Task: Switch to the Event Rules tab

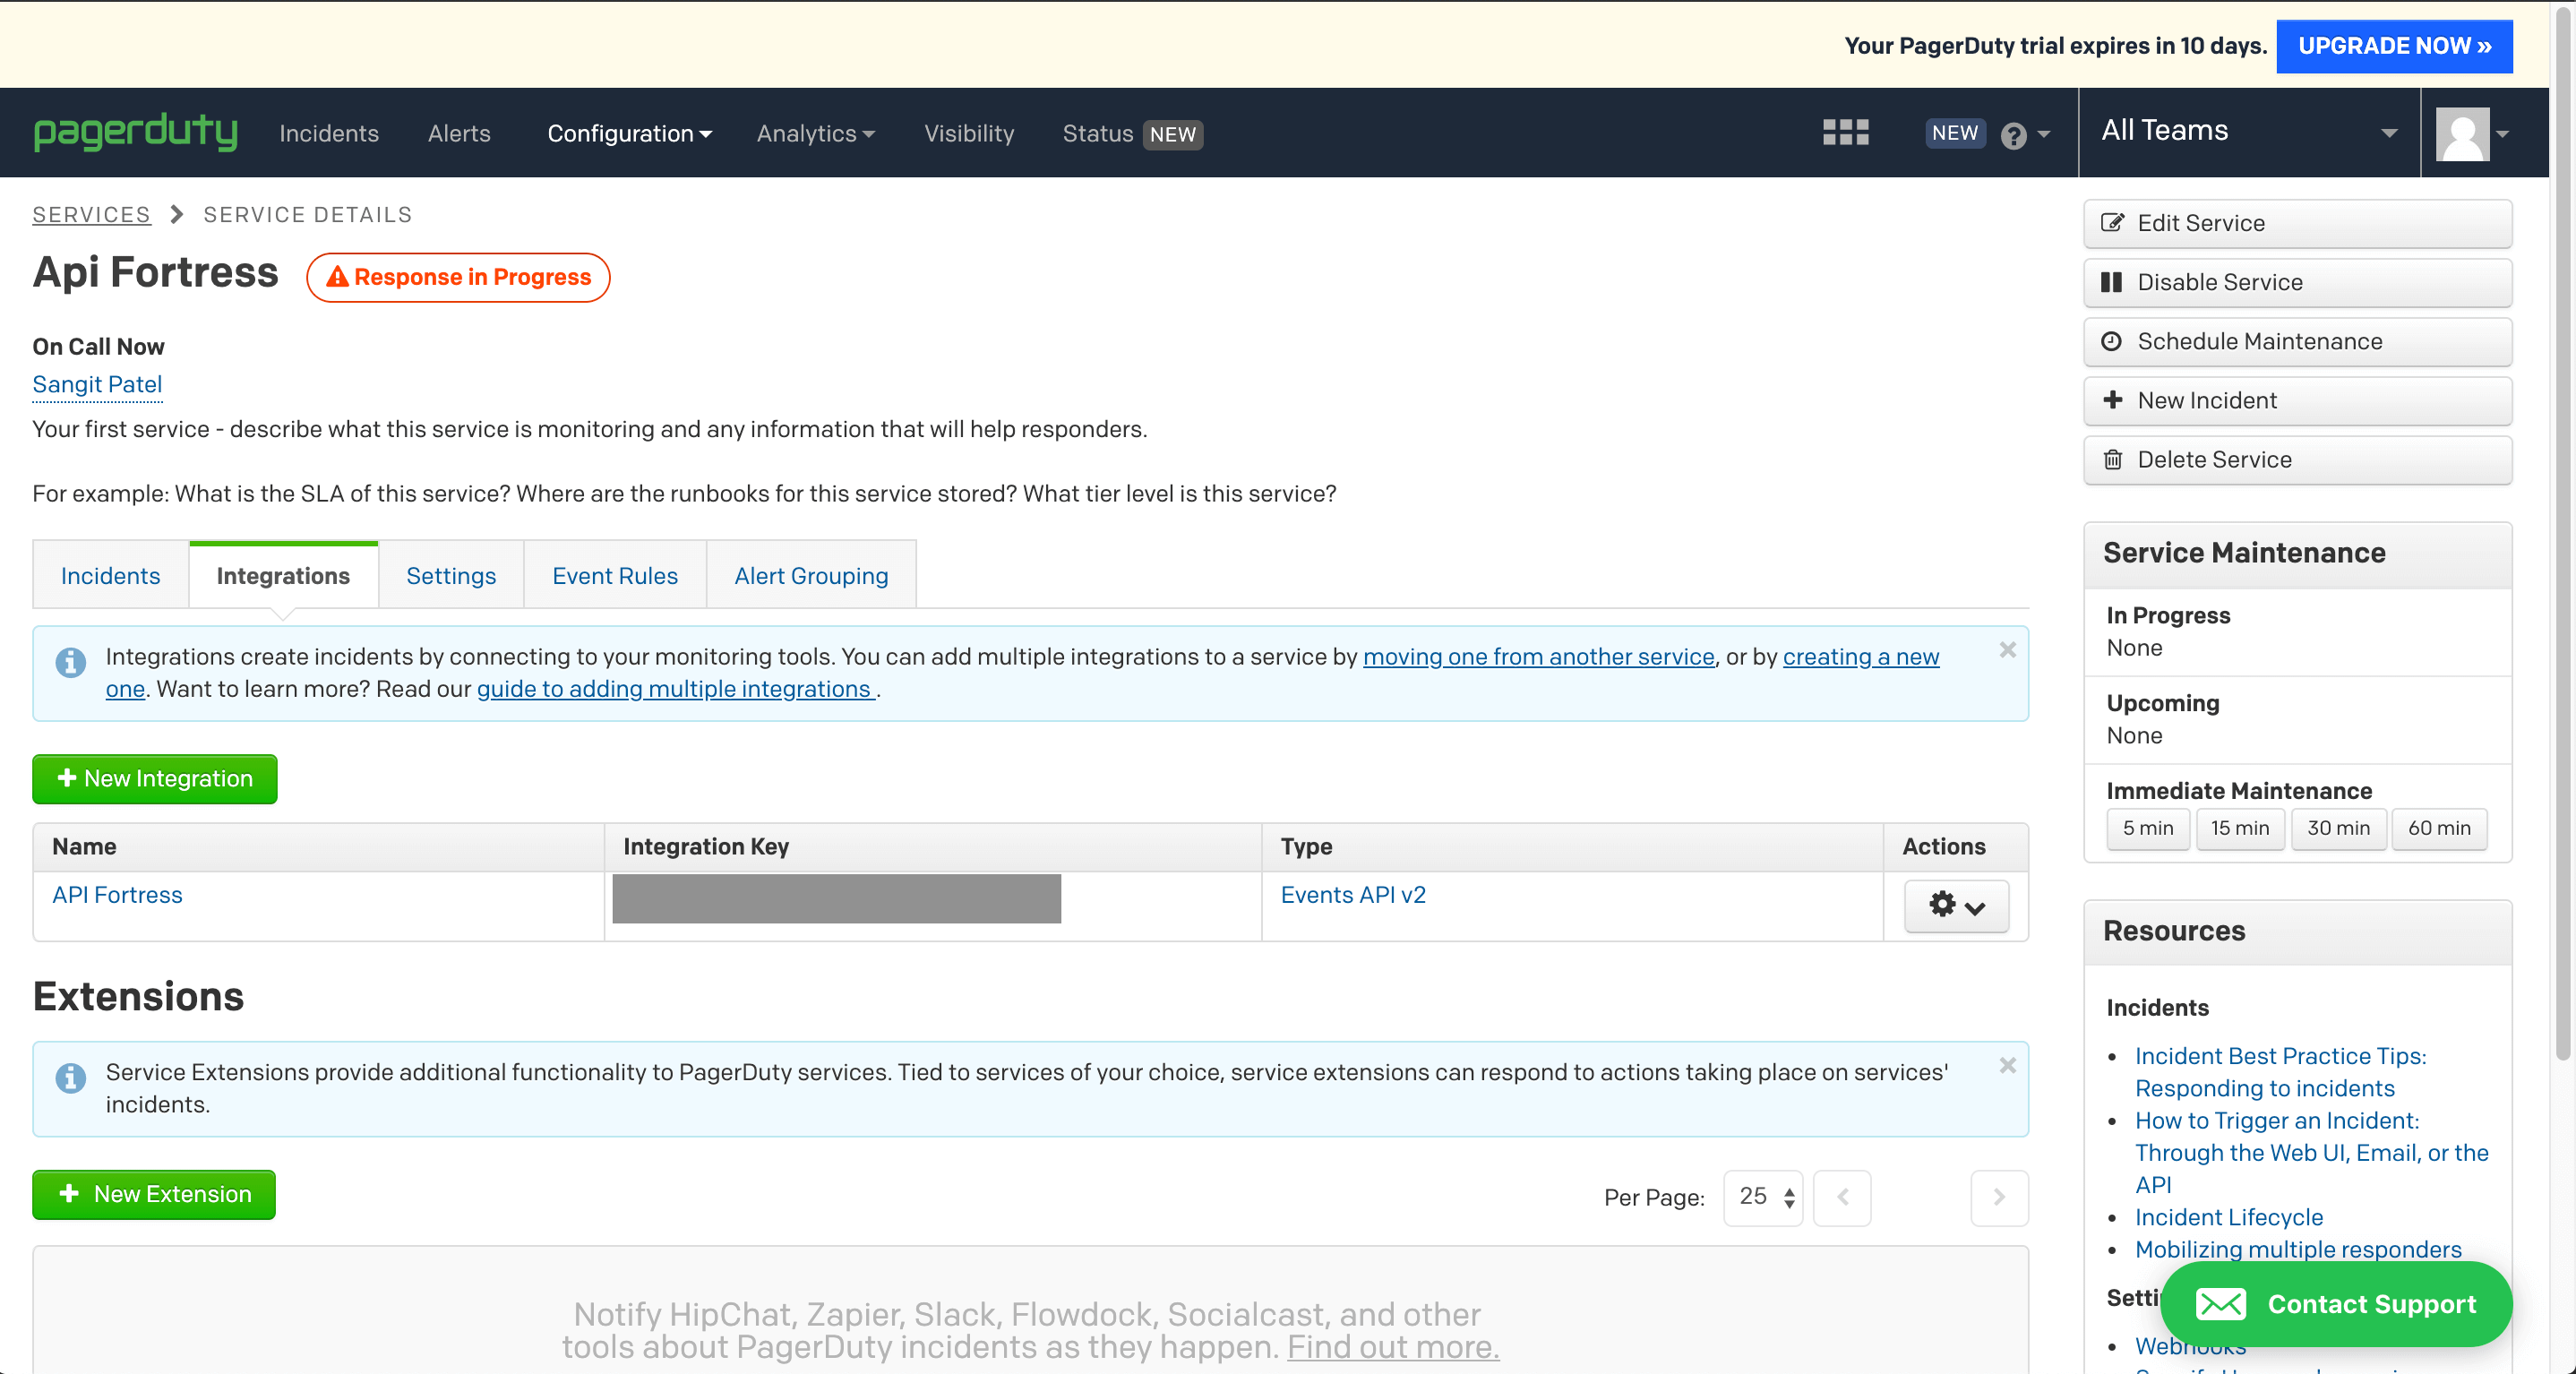Action: (614, 572)
